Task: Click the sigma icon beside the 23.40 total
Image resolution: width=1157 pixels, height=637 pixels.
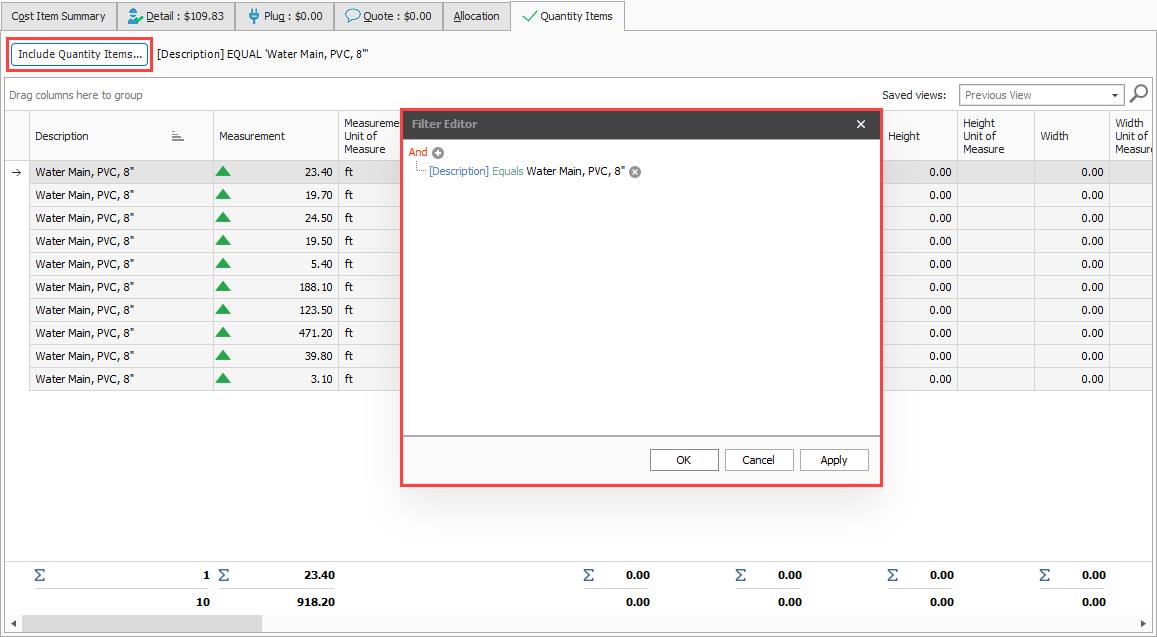Action: point(224,575)
